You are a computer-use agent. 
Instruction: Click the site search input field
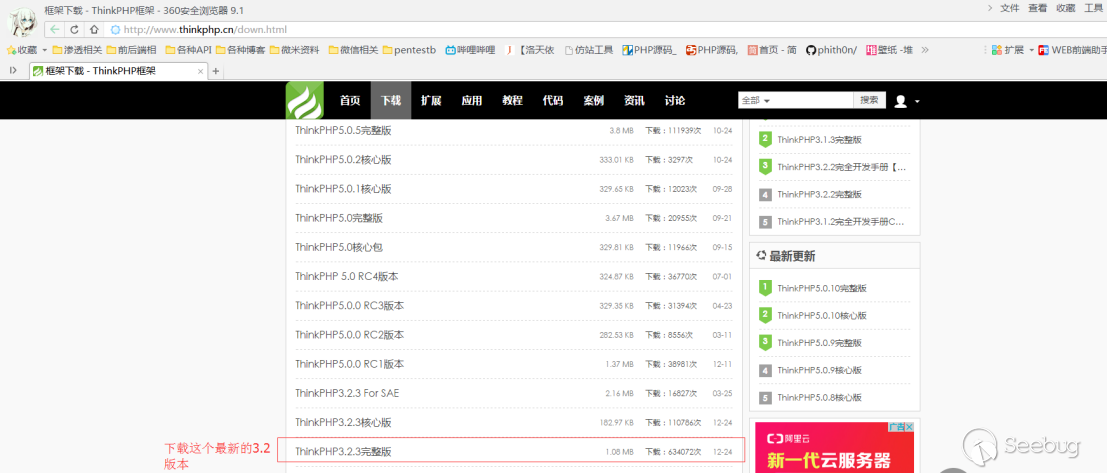(813, 101)
